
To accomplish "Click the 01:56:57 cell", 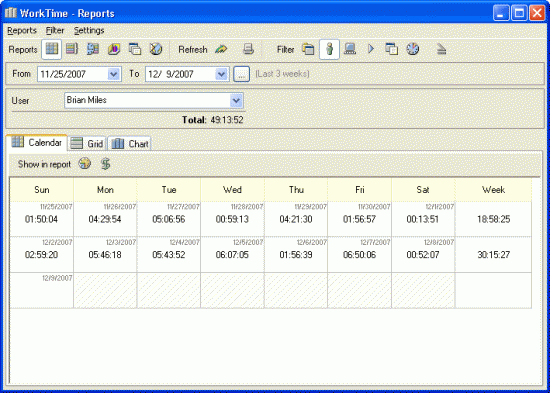I will (x=360, y=219).
